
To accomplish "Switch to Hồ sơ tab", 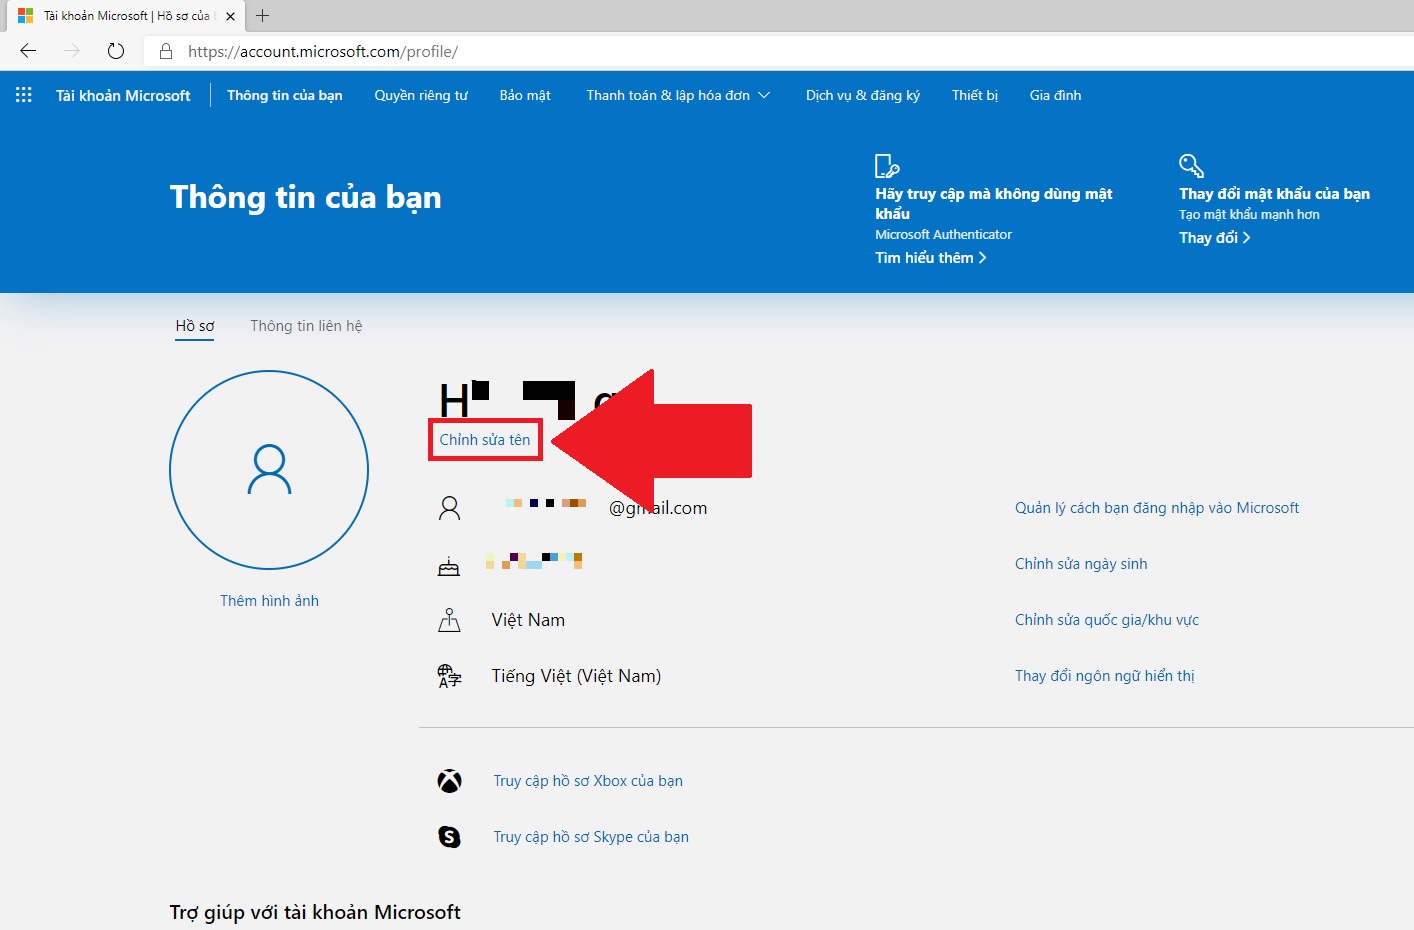I will pyautogui.click(x=195, y=326).
